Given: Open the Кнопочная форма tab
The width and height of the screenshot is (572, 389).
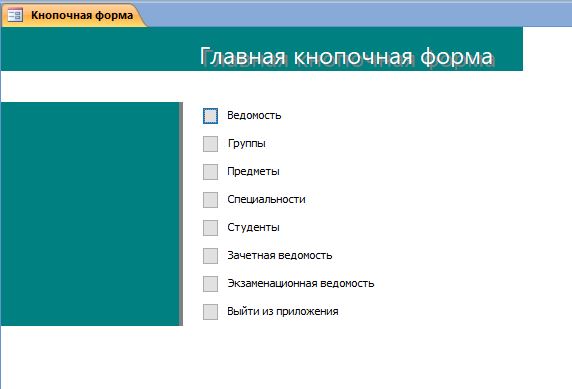Looking at the screenshot, I should tap(73, 15).
